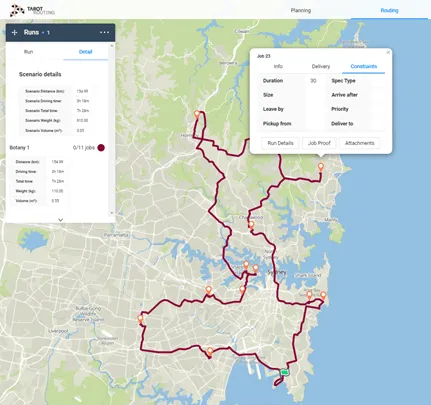Viewport: 431px width, 405px height.
Task: Click the Pickup from field label
Action: click(277, 123)
